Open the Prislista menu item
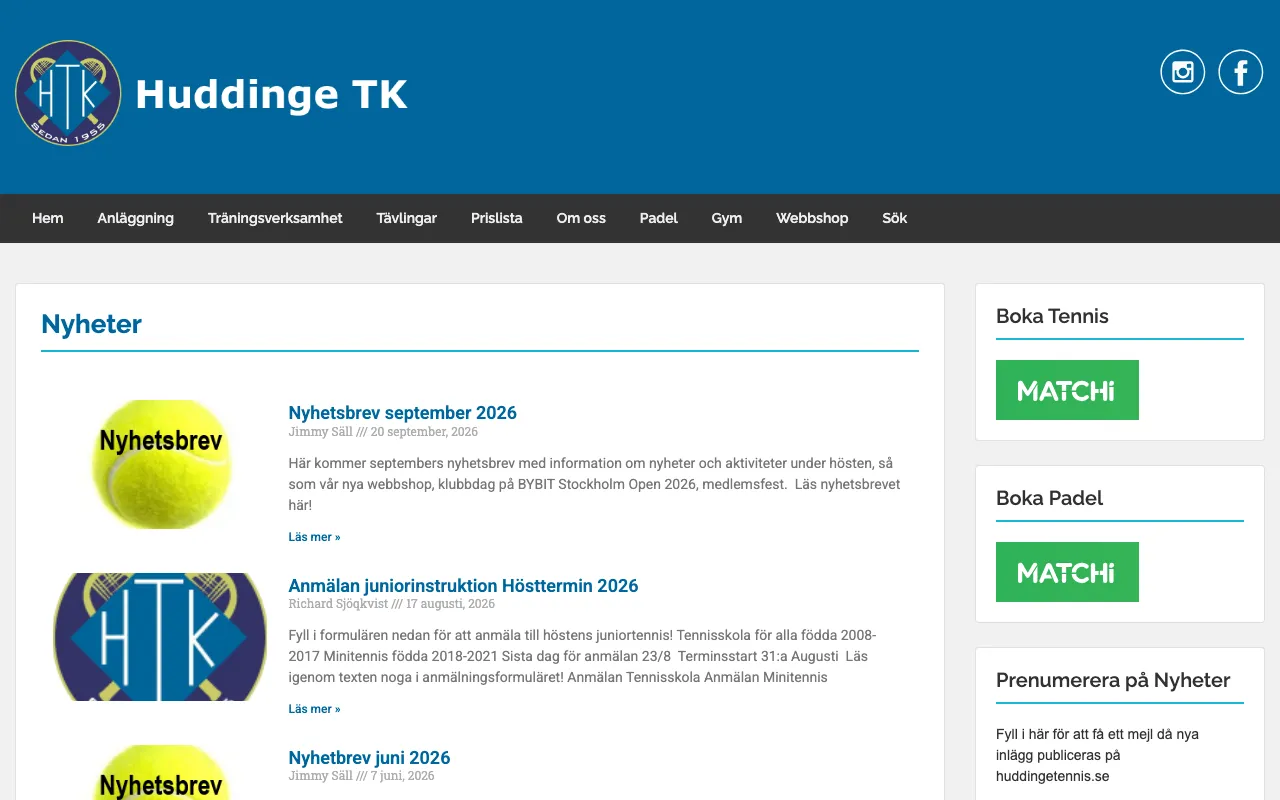Image resolution: width=1280 pixels, height=800 pixels. [x=497, y=218]
